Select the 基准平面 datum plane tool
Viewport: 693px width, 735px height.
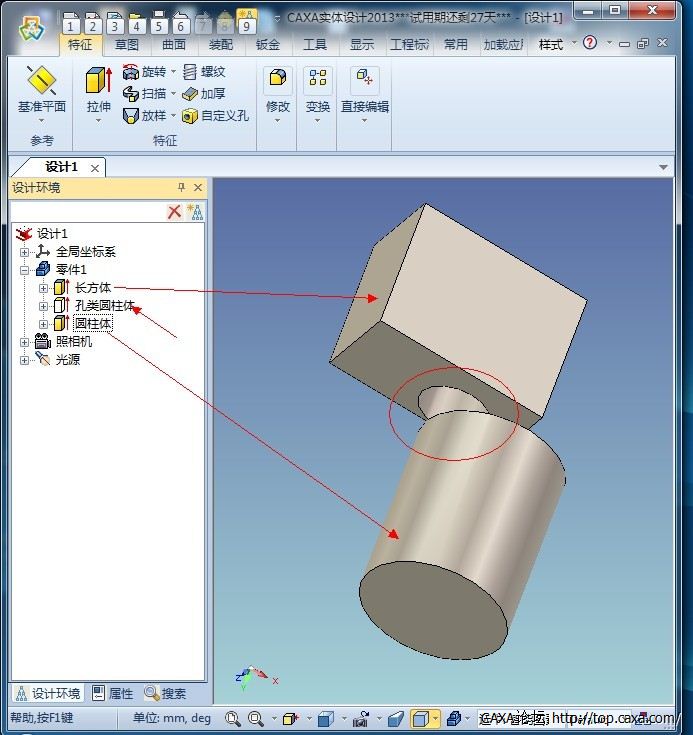[41, 82]
